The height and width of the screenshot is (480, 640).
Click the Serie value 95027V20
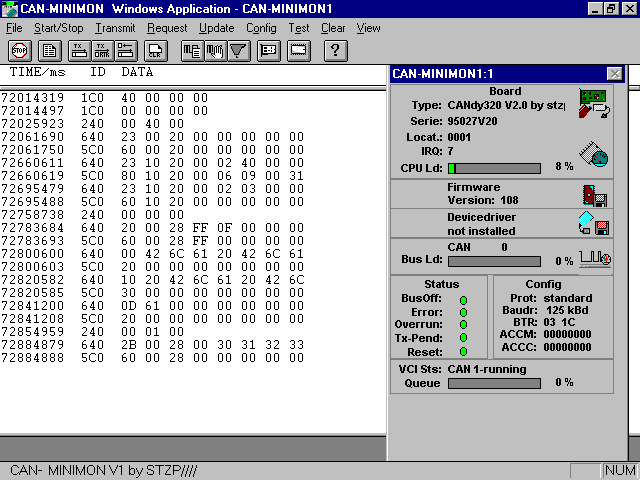coord(472,121)
